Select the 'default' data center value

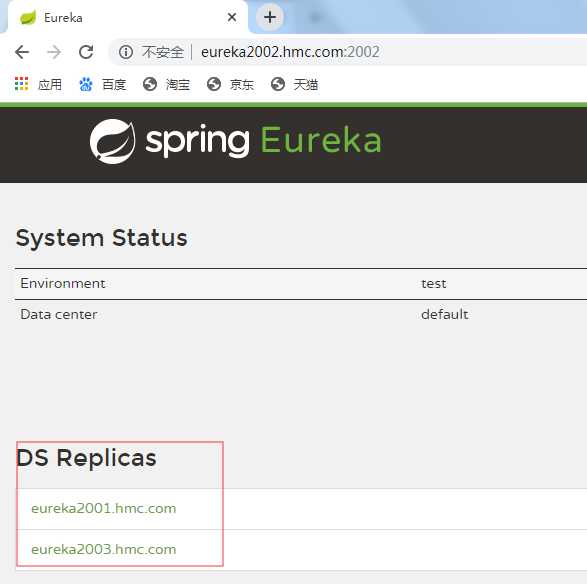[x=445, y=314]
